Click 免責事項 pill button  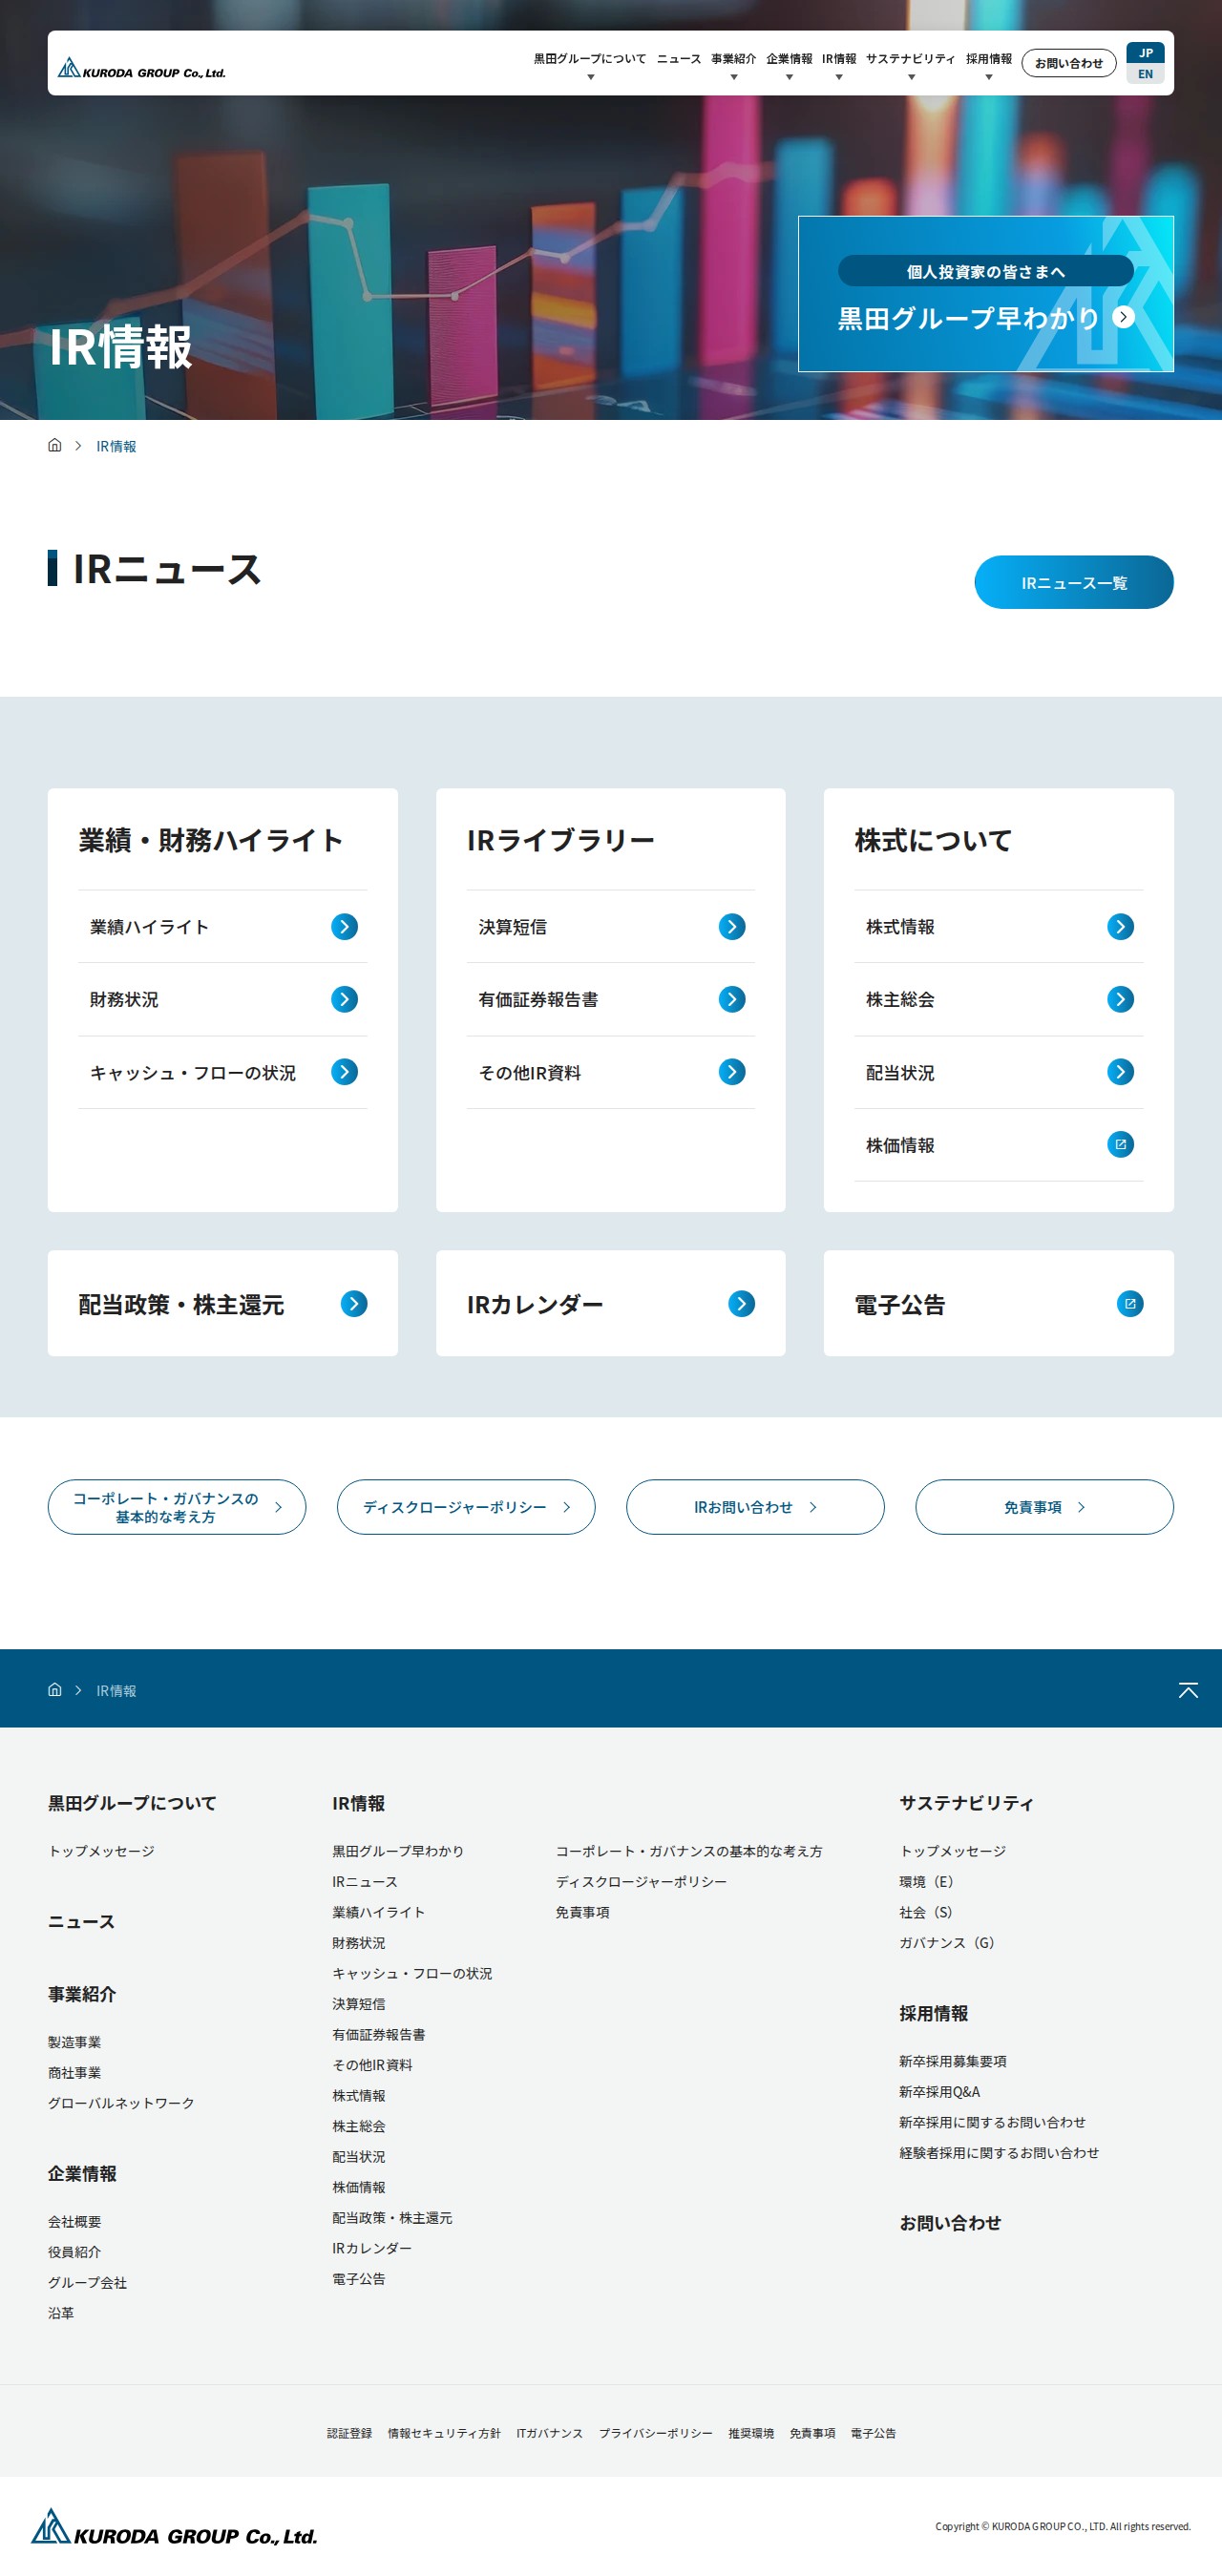pyautogui.click(x=1044, y=1507)
